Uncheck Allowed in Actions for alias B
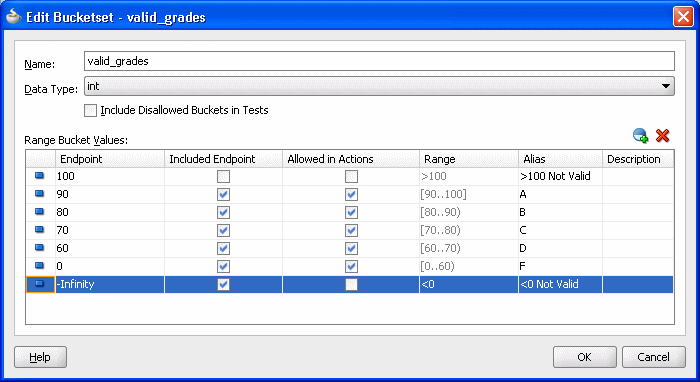700x382 pixels. (351, 212)
